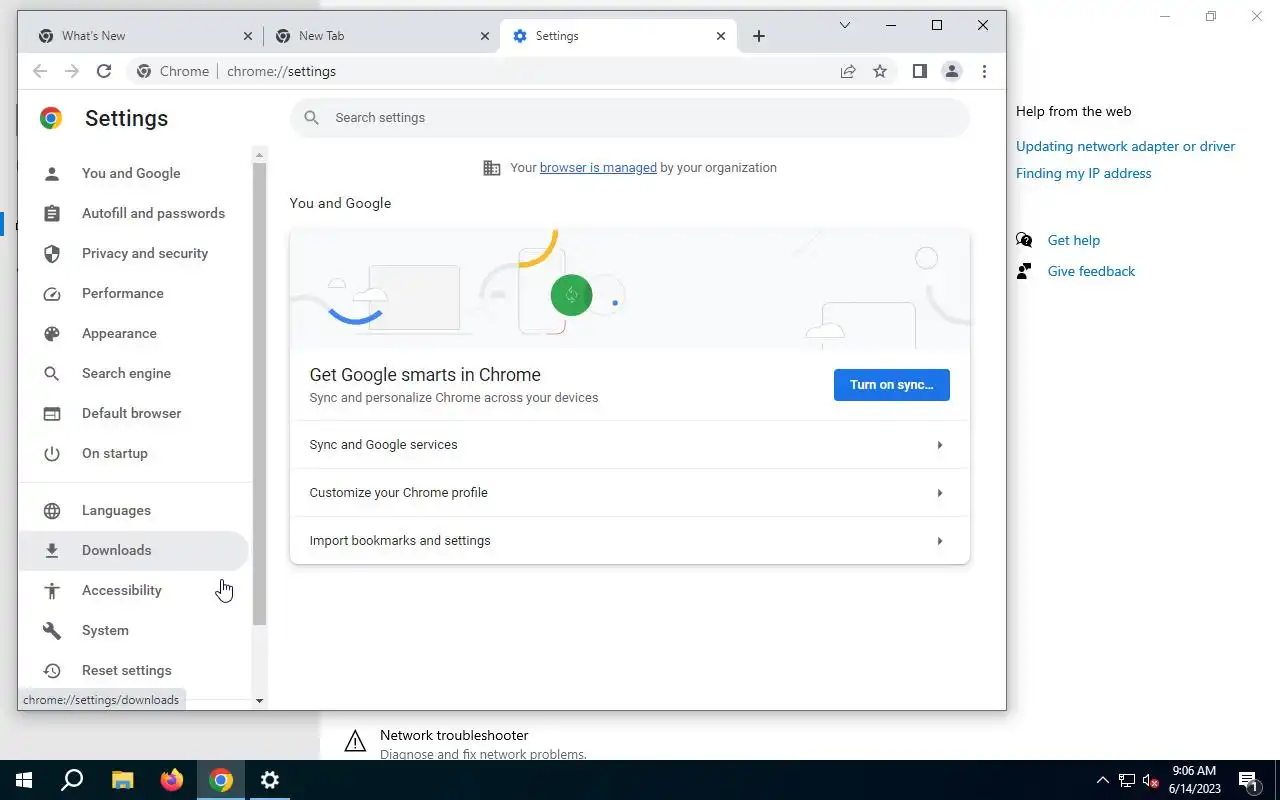
Task: Open the Windows Start menu
Action: coord(23,780)
